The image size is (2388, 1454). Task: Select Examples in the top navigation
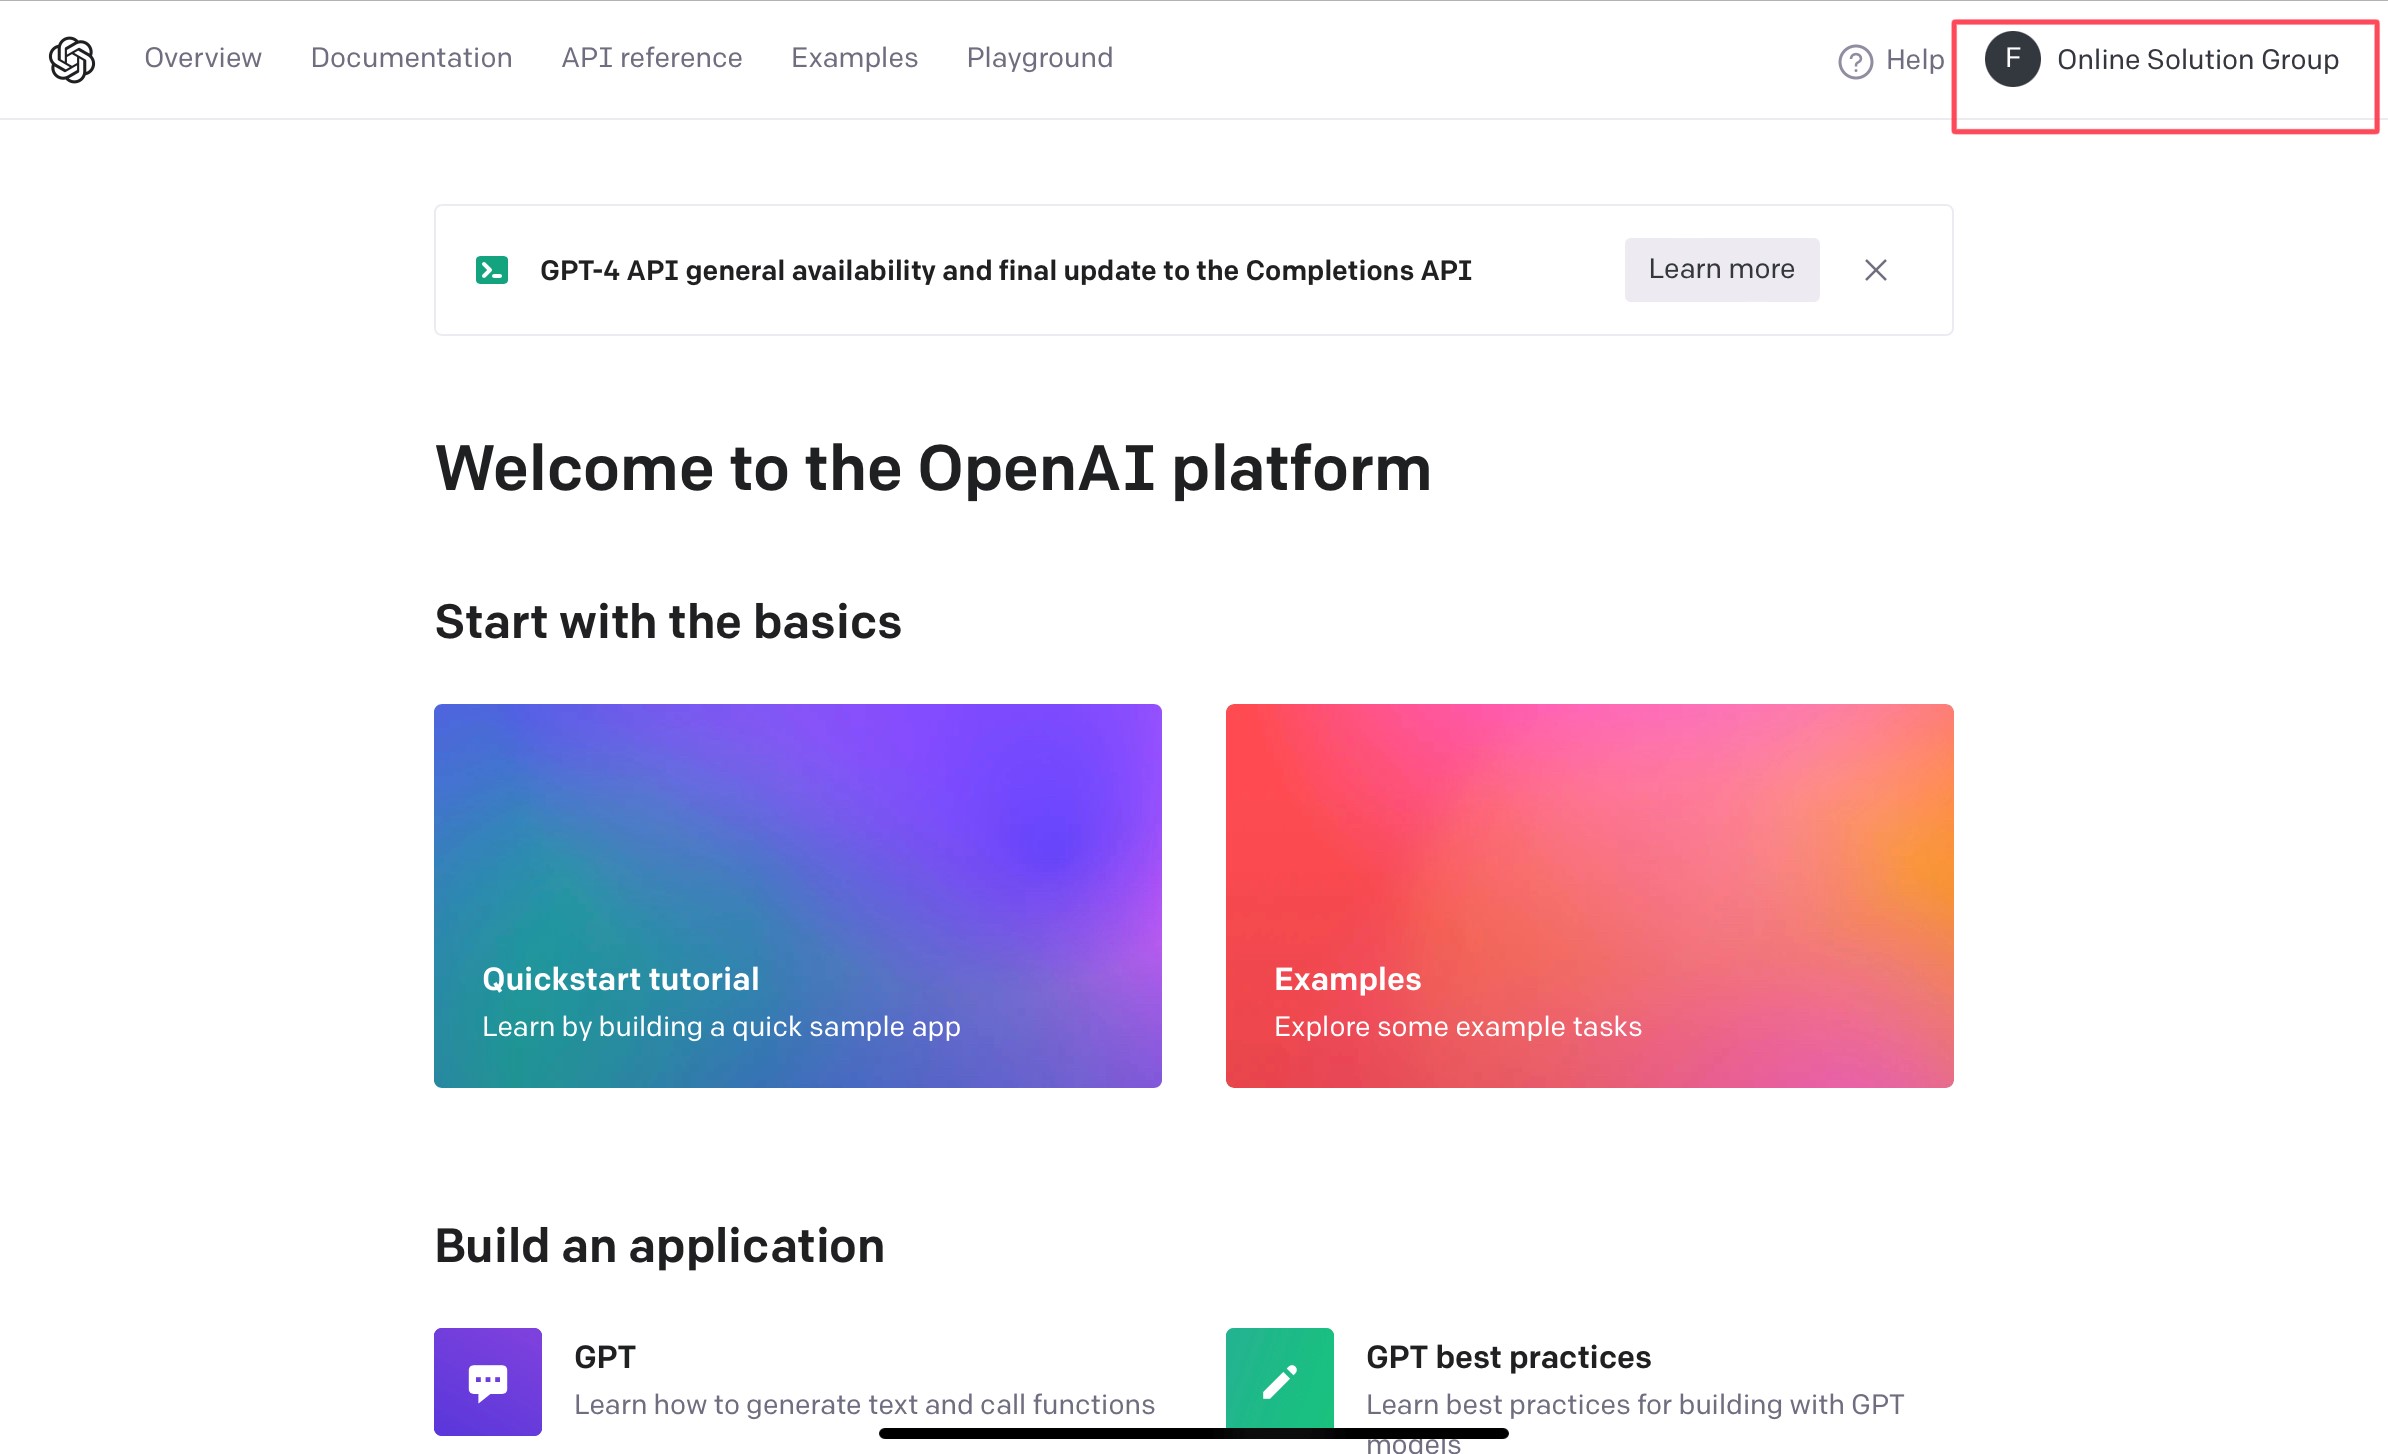point(854,58)
